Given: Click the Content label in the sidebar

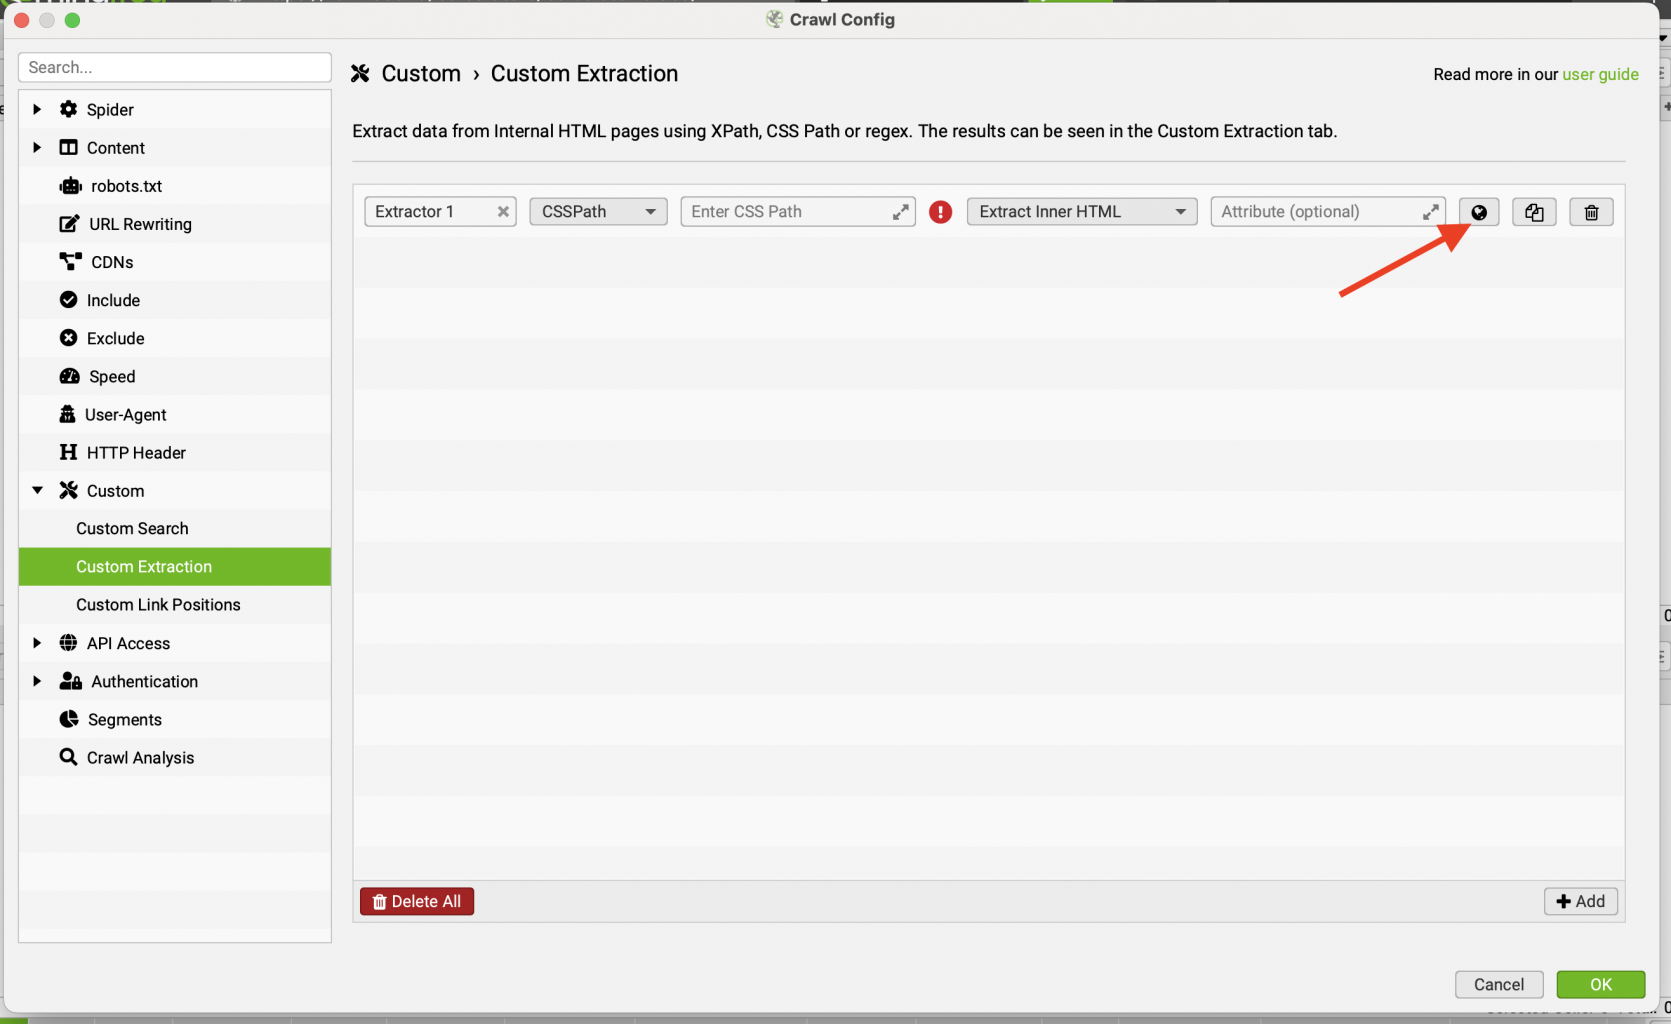Looking at the screenshot, I should click(116, 148).
